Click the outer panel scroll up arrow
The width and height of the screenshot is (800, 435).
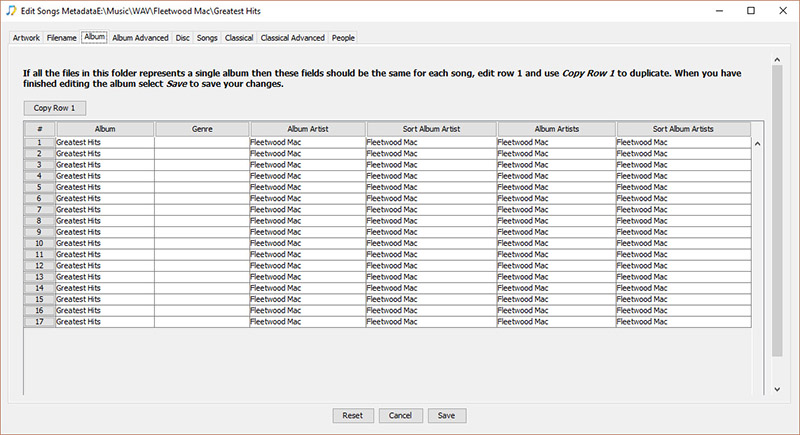click(777, 60)
